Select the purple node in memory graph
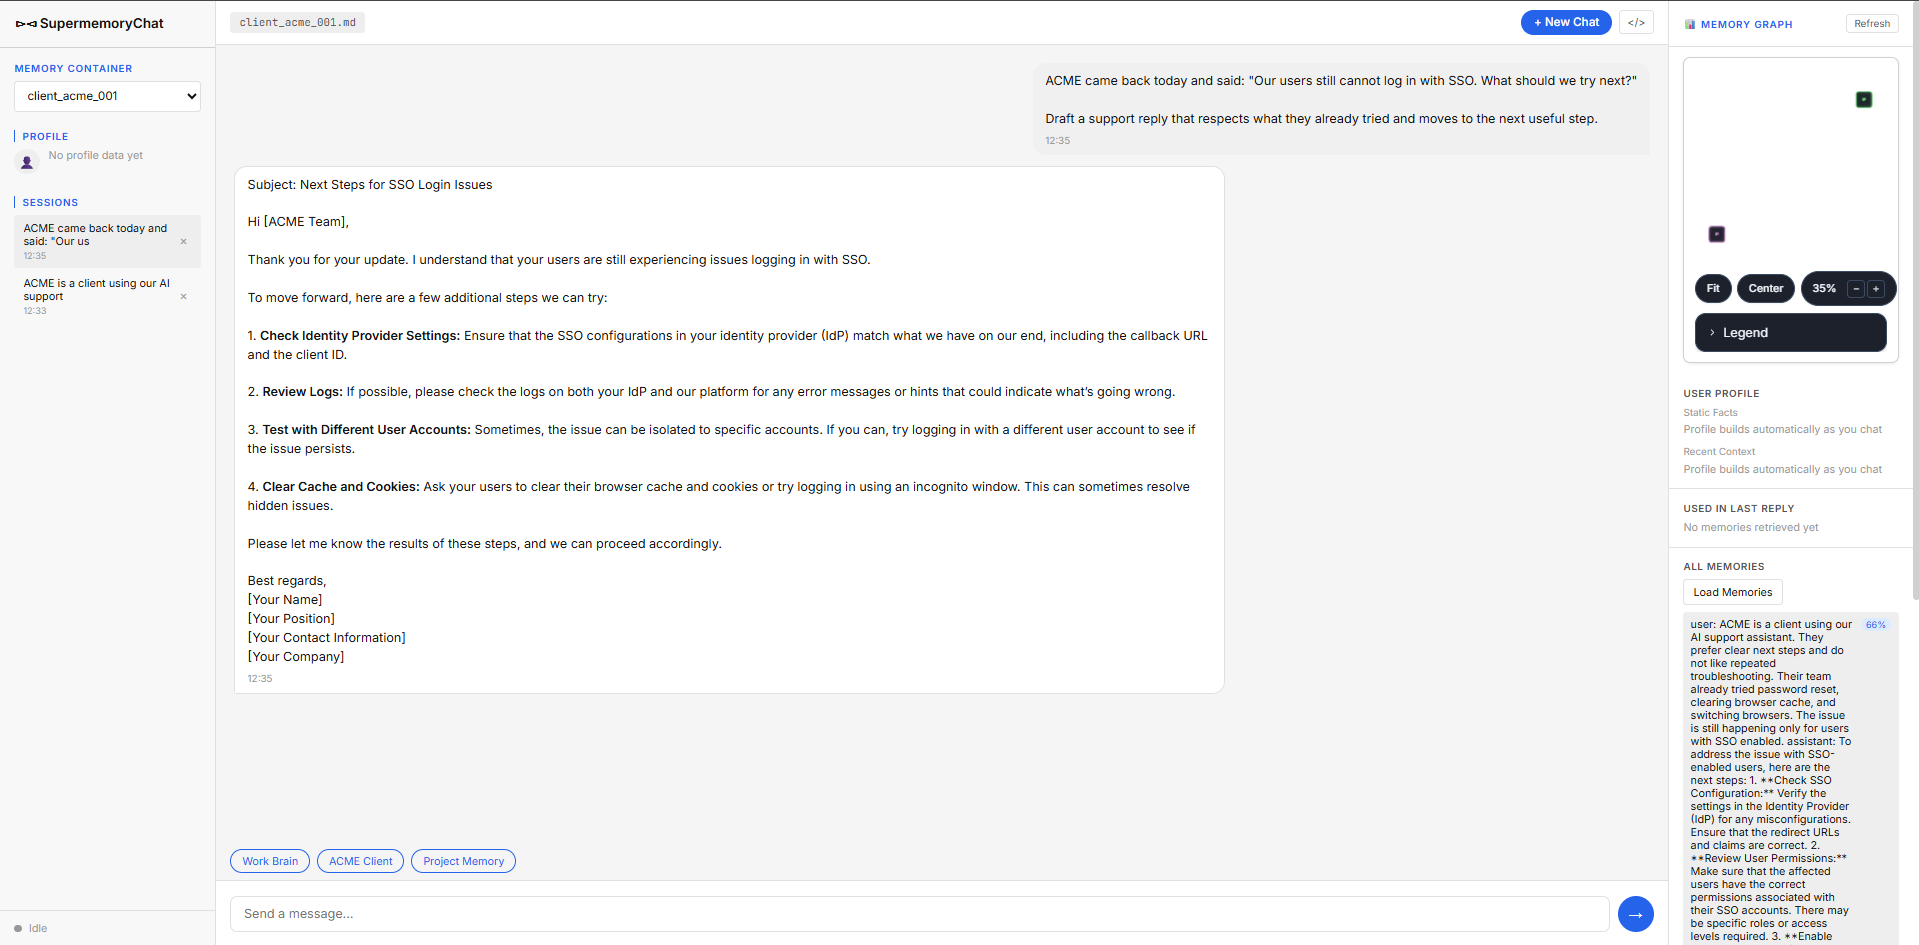Image resolution: width=1919 pixels, height=945 pixels. tap(1716, 234)
